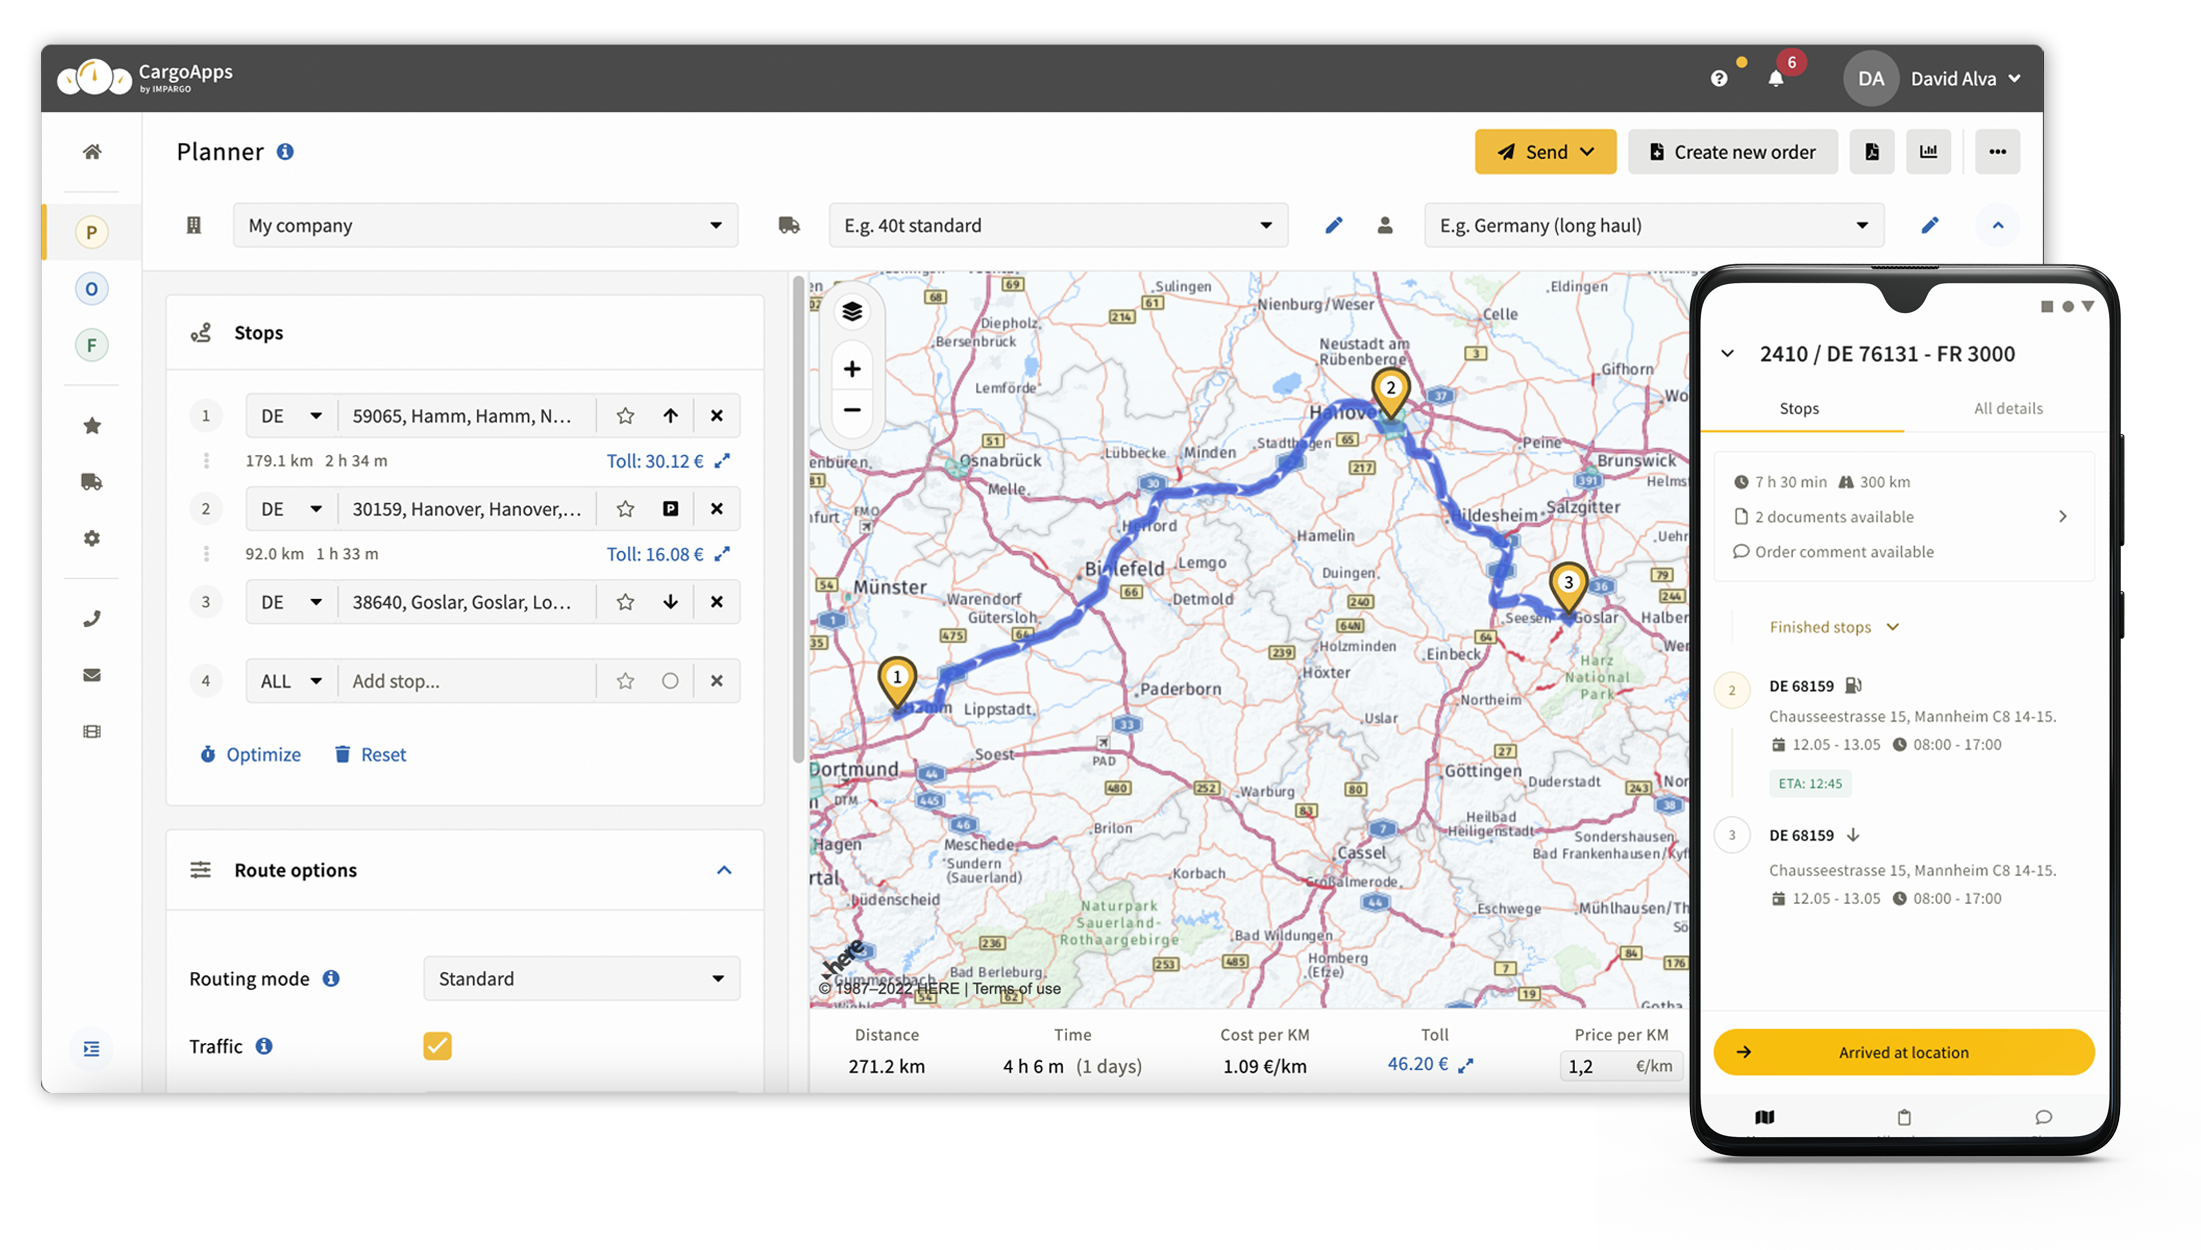Screen dimensions: 2201x1250
Task: Open the three-dots more menu
Action: (x=1998, y=152)
